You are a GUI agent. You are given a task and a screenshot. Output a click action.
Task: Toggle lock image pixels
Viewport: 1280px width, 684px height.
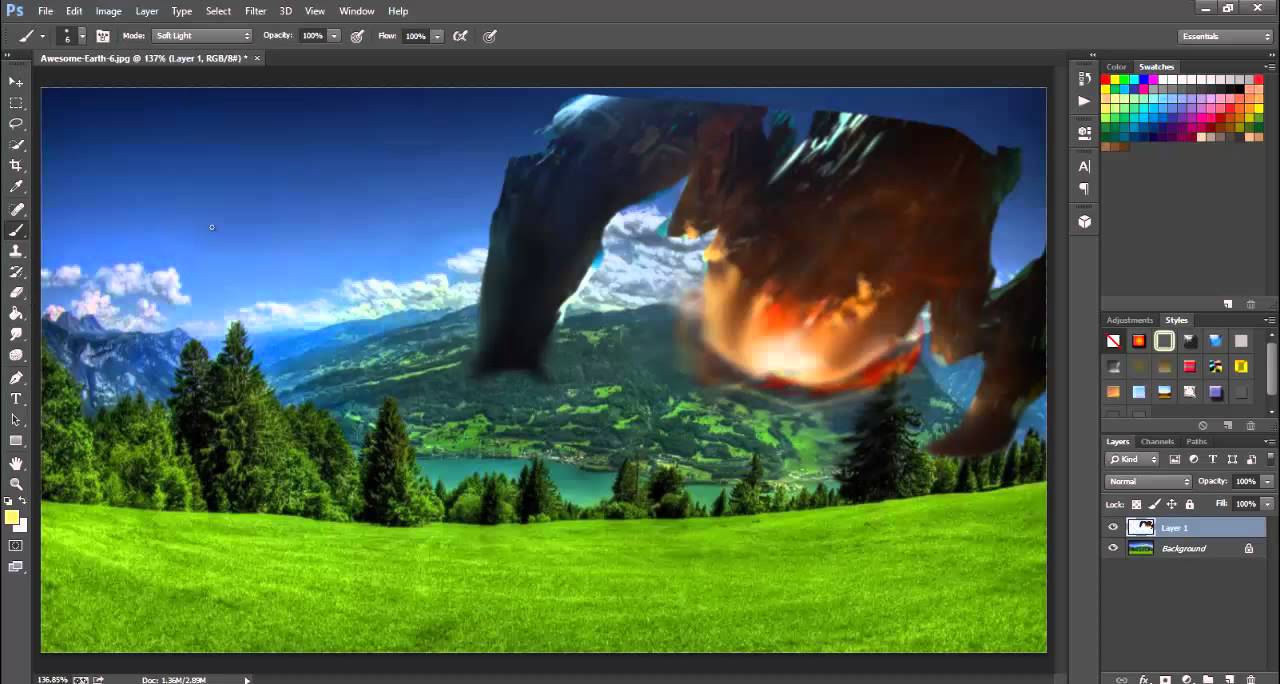[x=1154, y=504]
